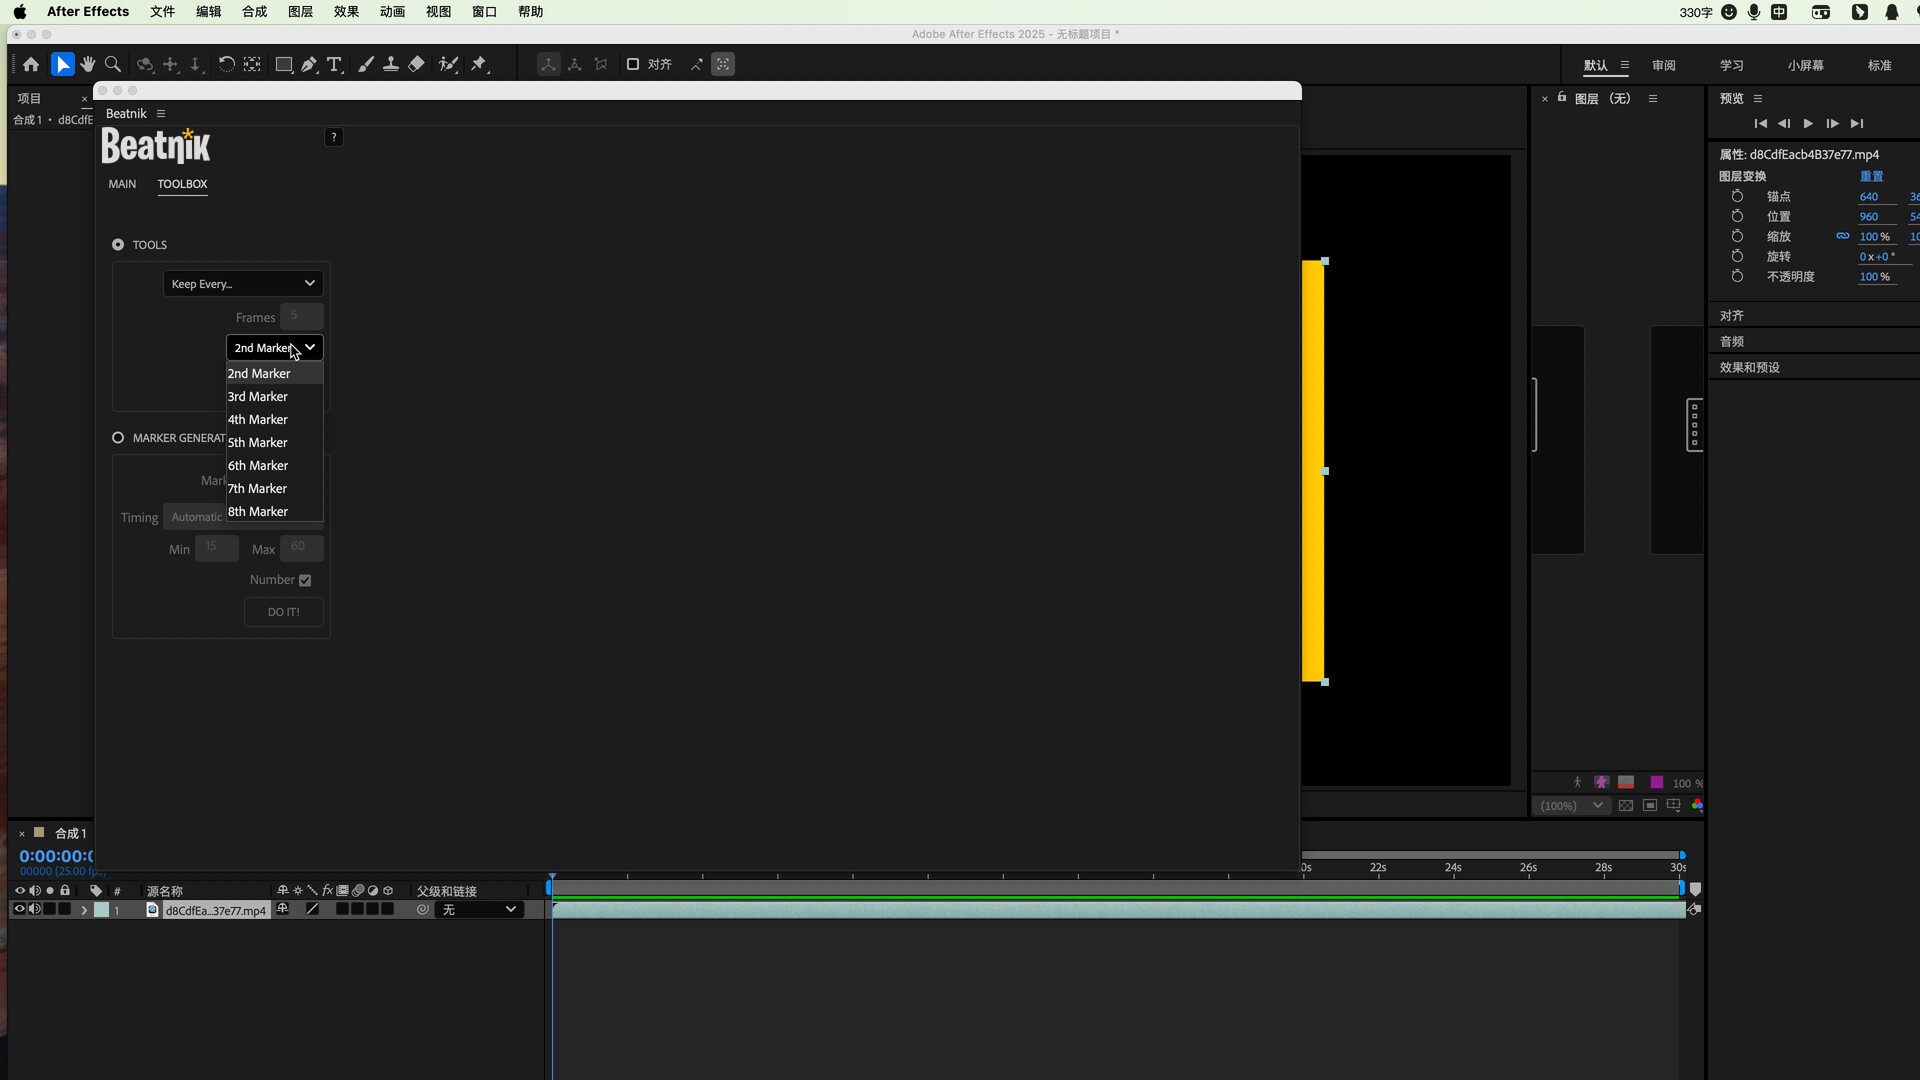Select the Eraser tool

point(416,64)
